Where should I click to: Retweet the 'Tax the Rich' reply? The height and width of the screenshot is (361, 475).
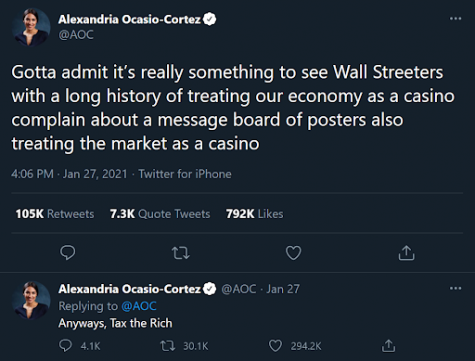pos(168,346)
